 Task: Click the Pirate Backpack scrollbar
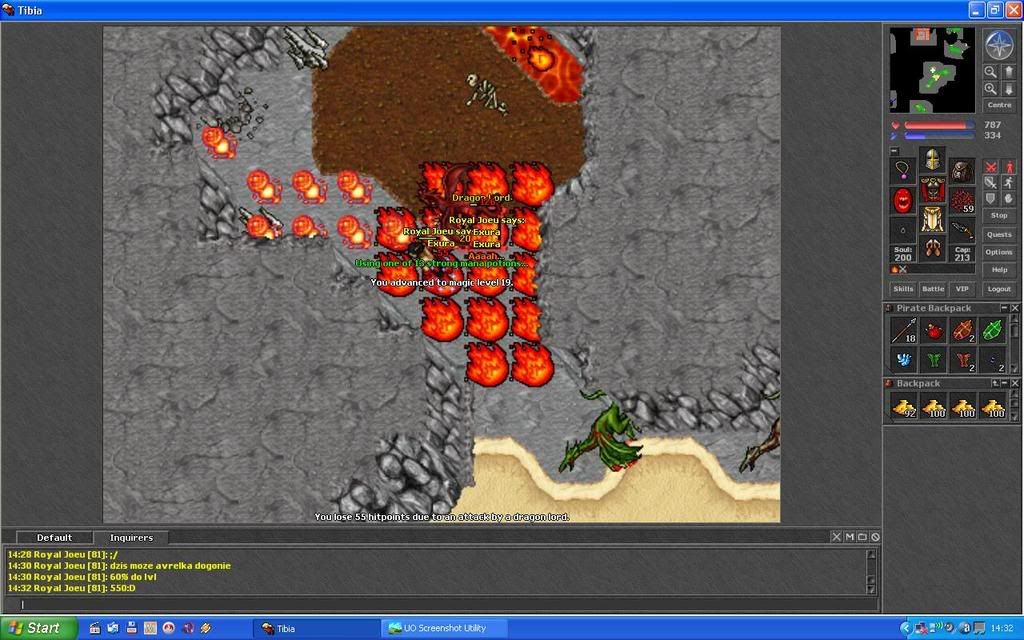click(x=1015, y=345)
